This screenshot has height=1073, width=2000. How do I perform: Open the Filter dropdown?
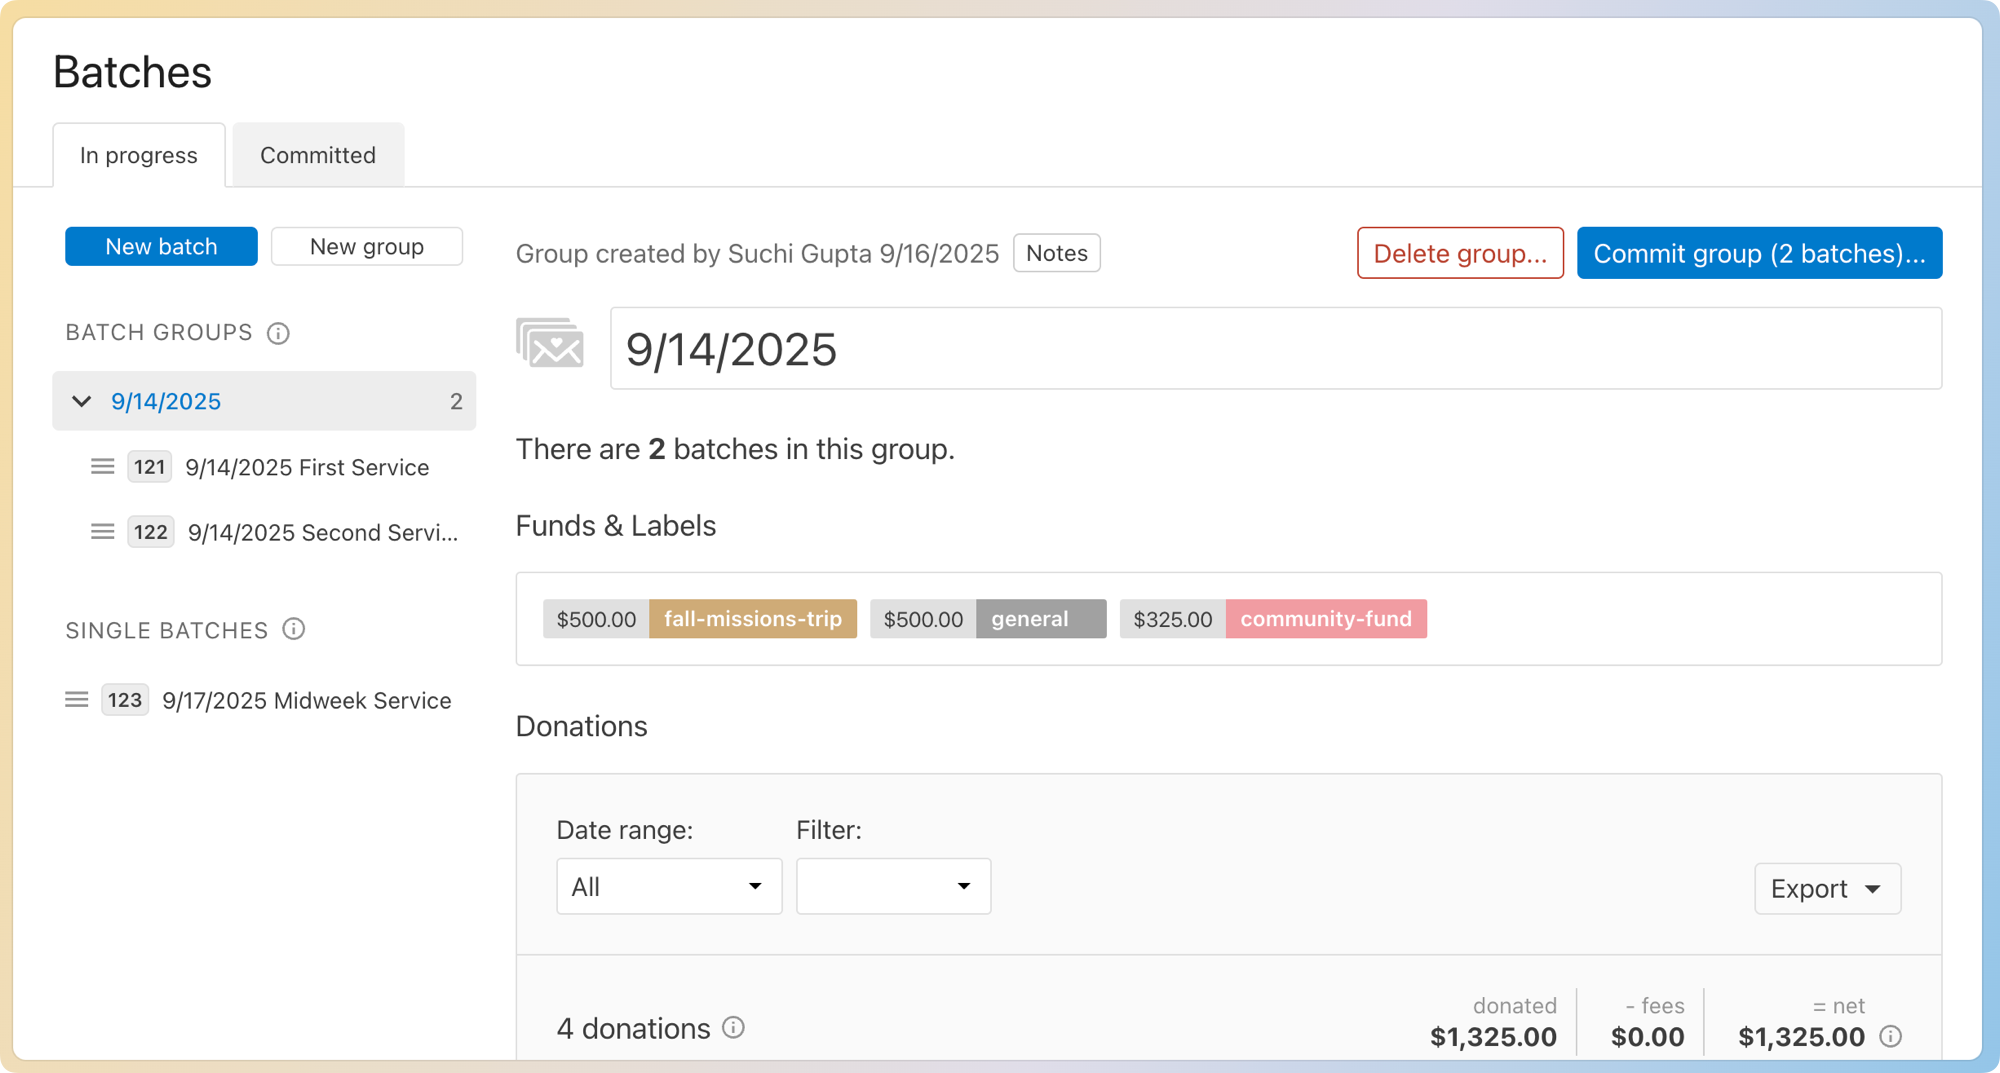893,887
